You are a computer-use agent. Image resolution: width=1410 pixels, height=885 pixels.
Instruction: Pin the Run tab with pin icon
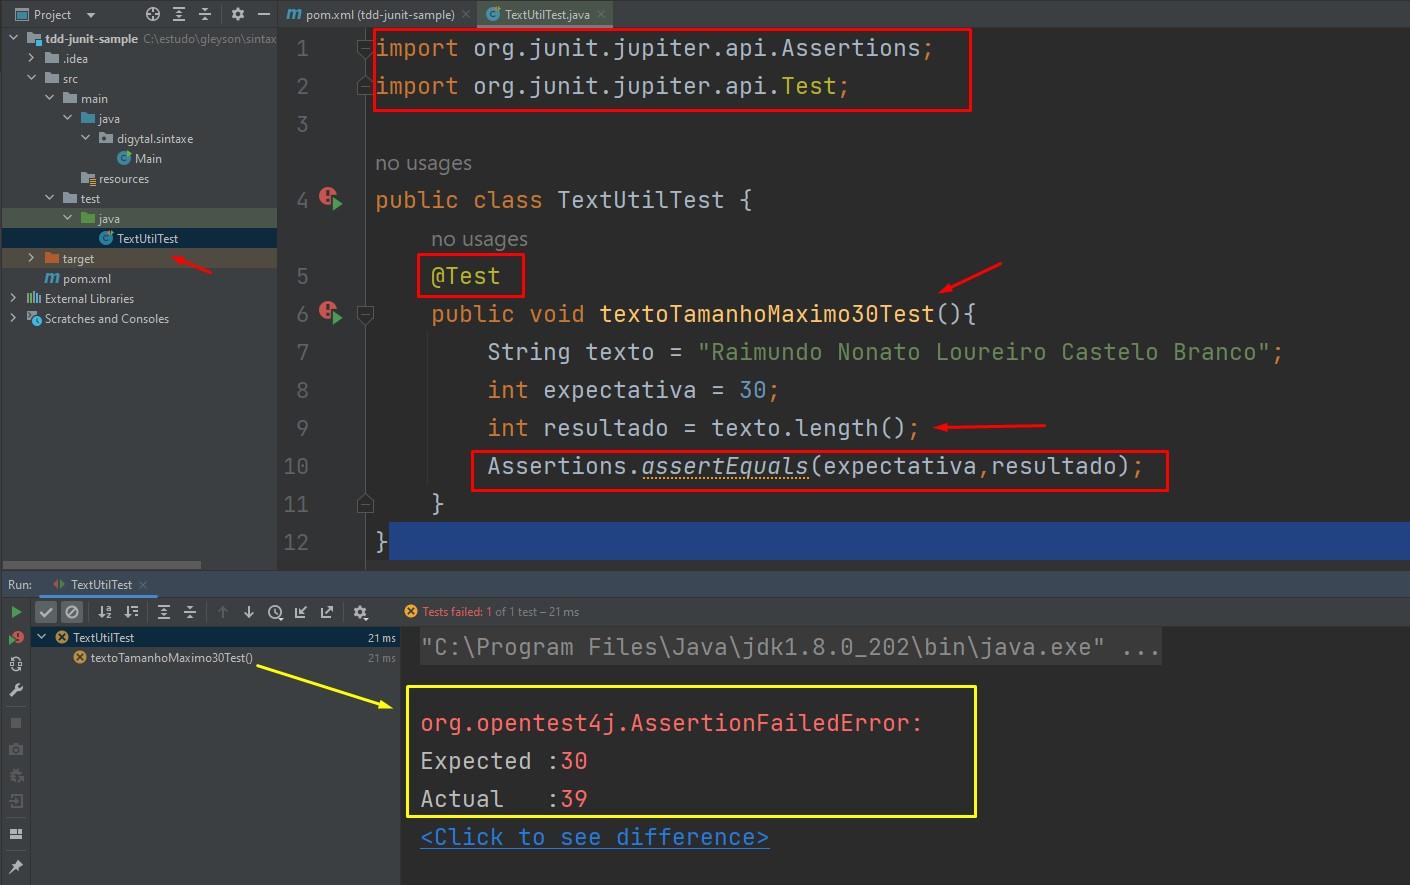tap(16, 867)
